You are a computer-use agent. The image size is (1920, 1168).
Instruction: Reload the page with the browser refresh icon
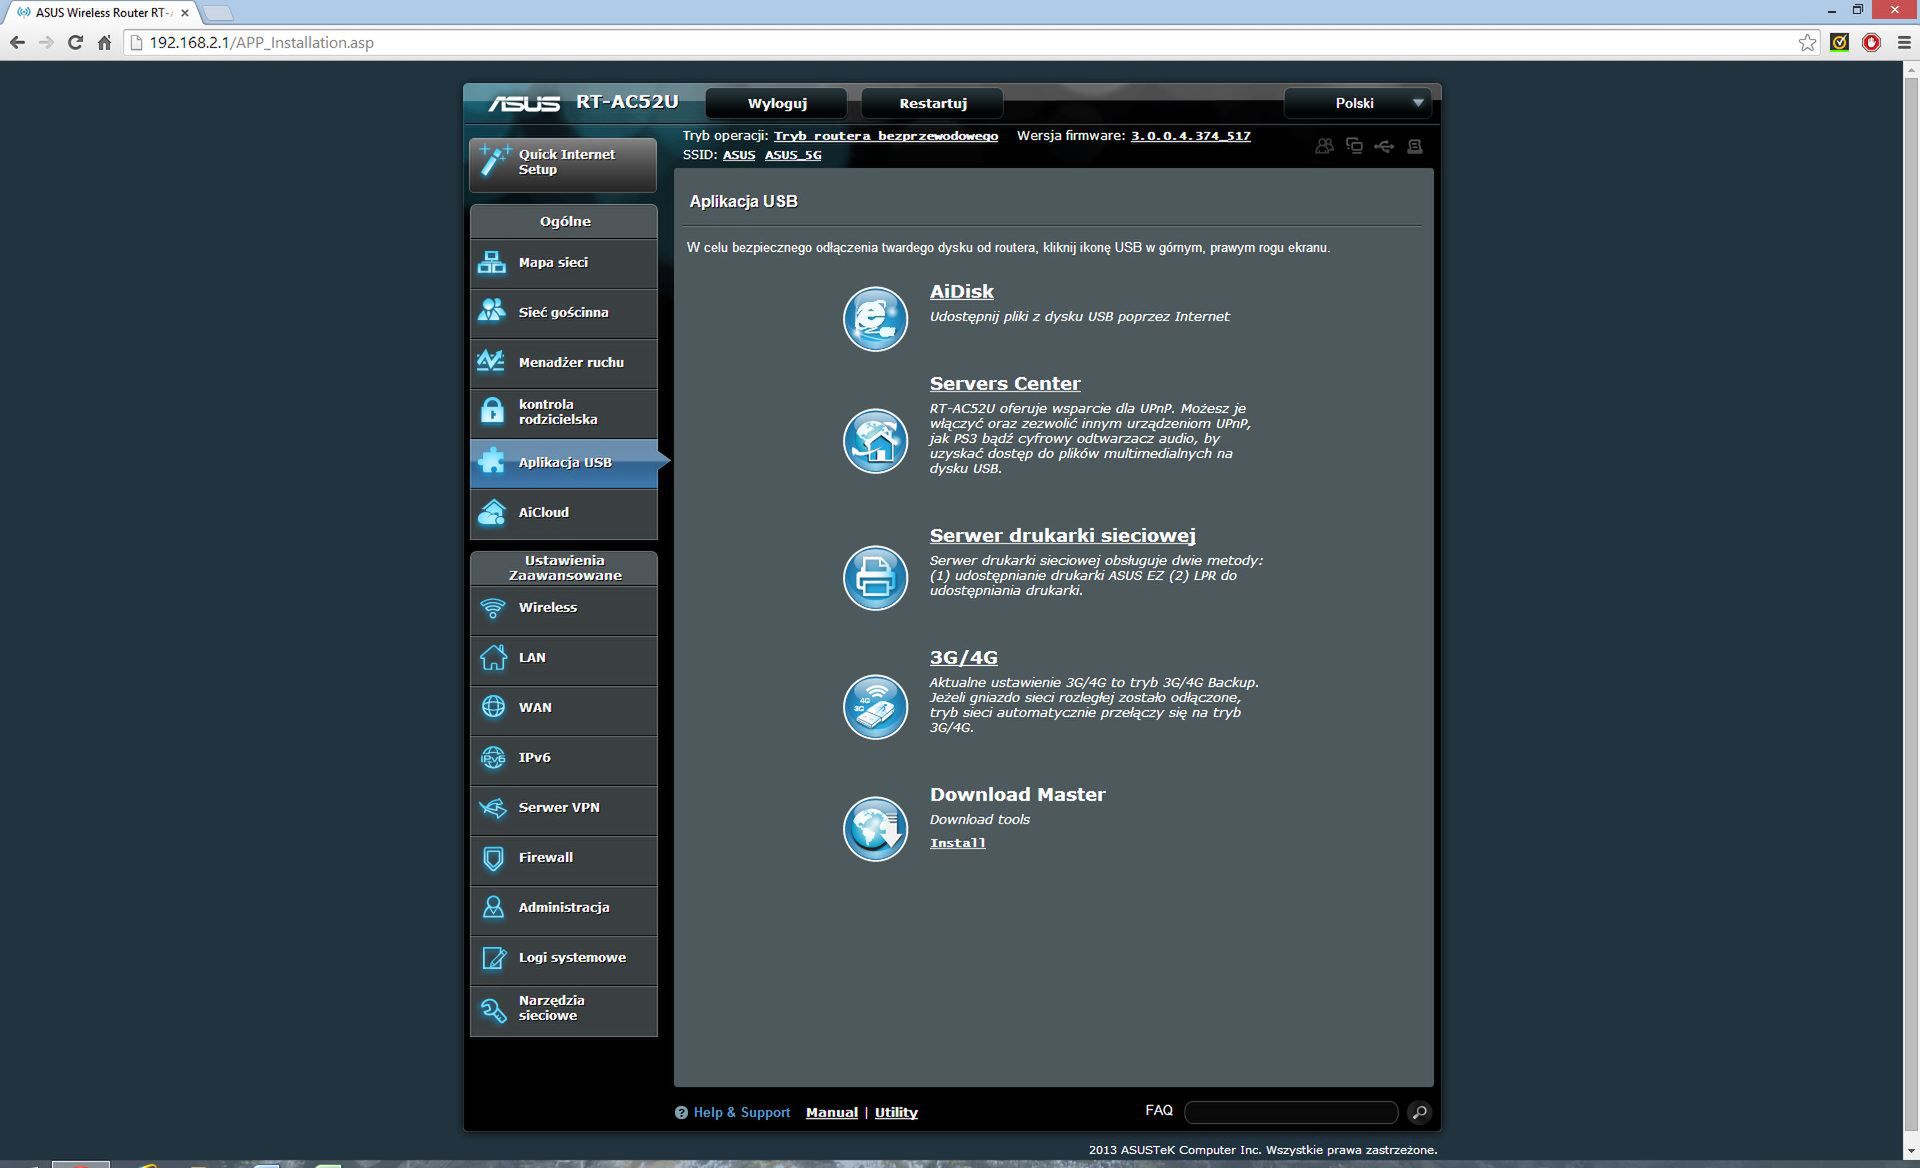[x=75, y=42]
